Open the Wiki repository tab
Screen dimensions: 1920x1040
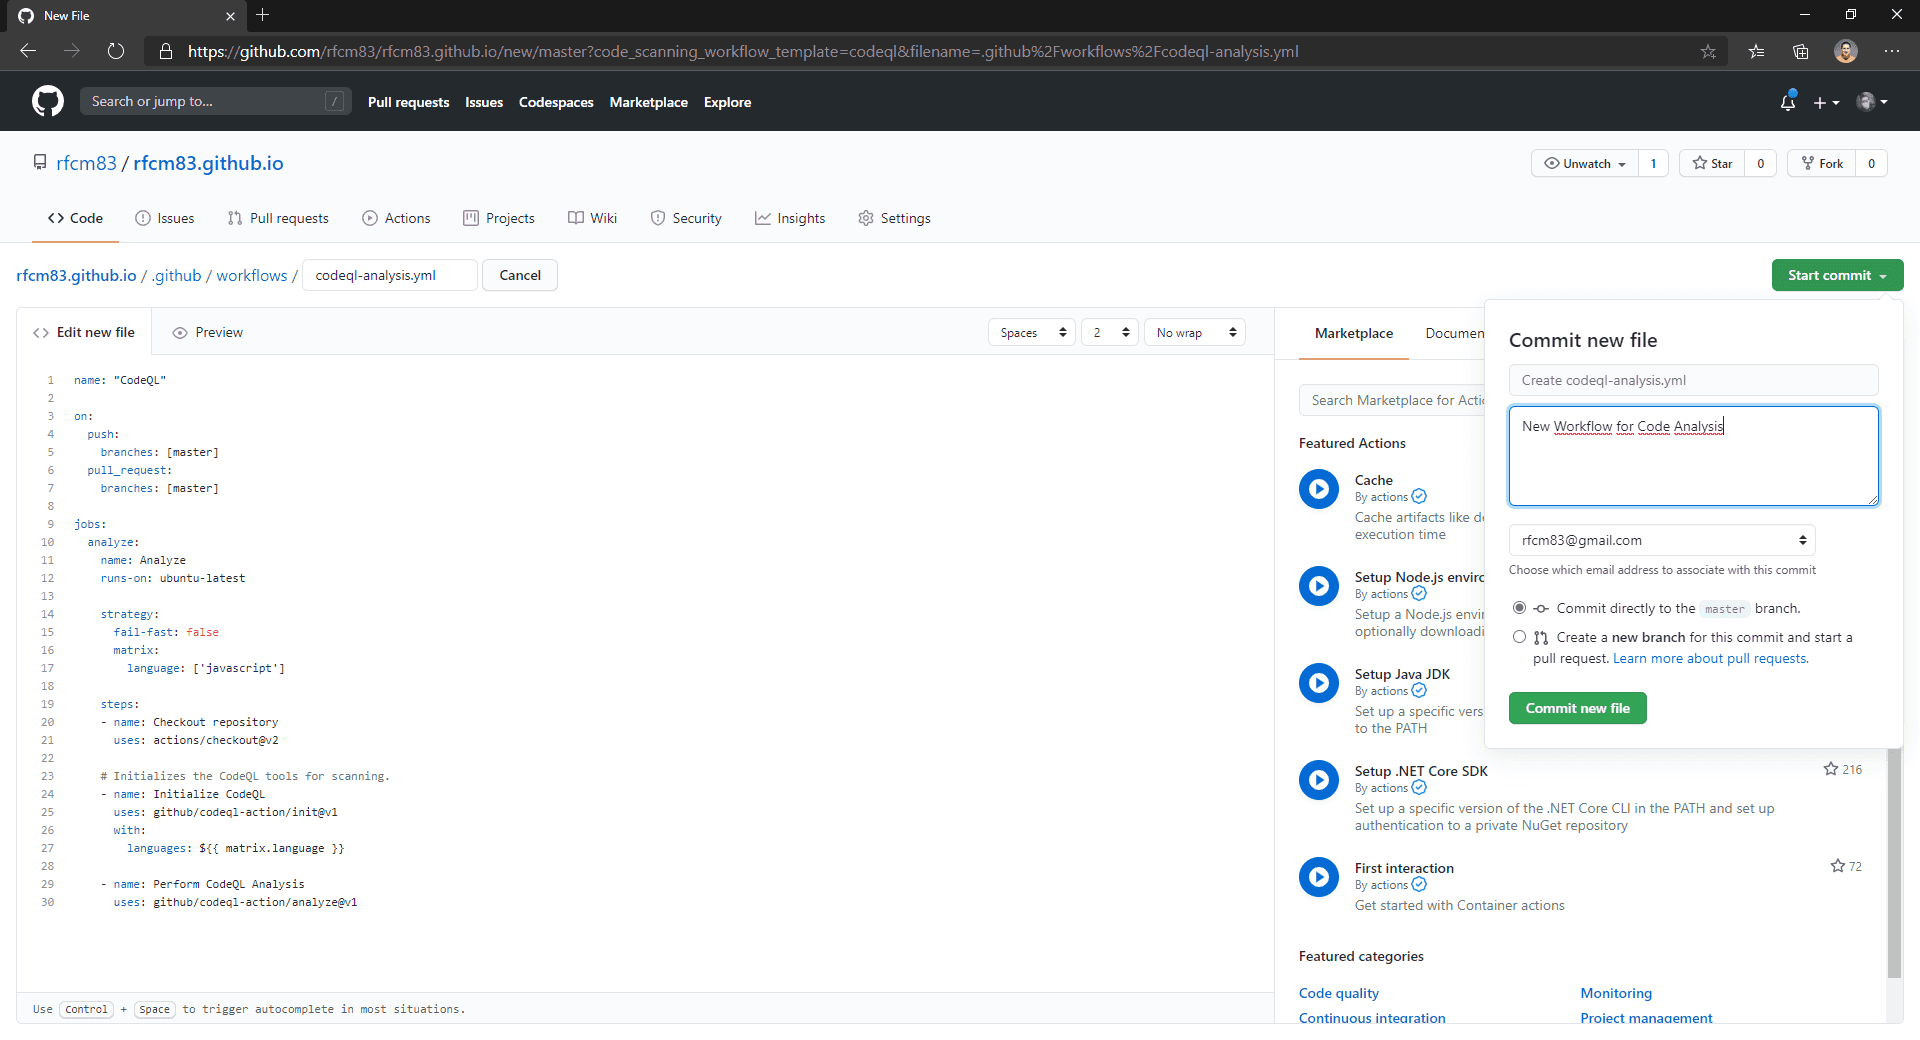(x=593, y=218)
